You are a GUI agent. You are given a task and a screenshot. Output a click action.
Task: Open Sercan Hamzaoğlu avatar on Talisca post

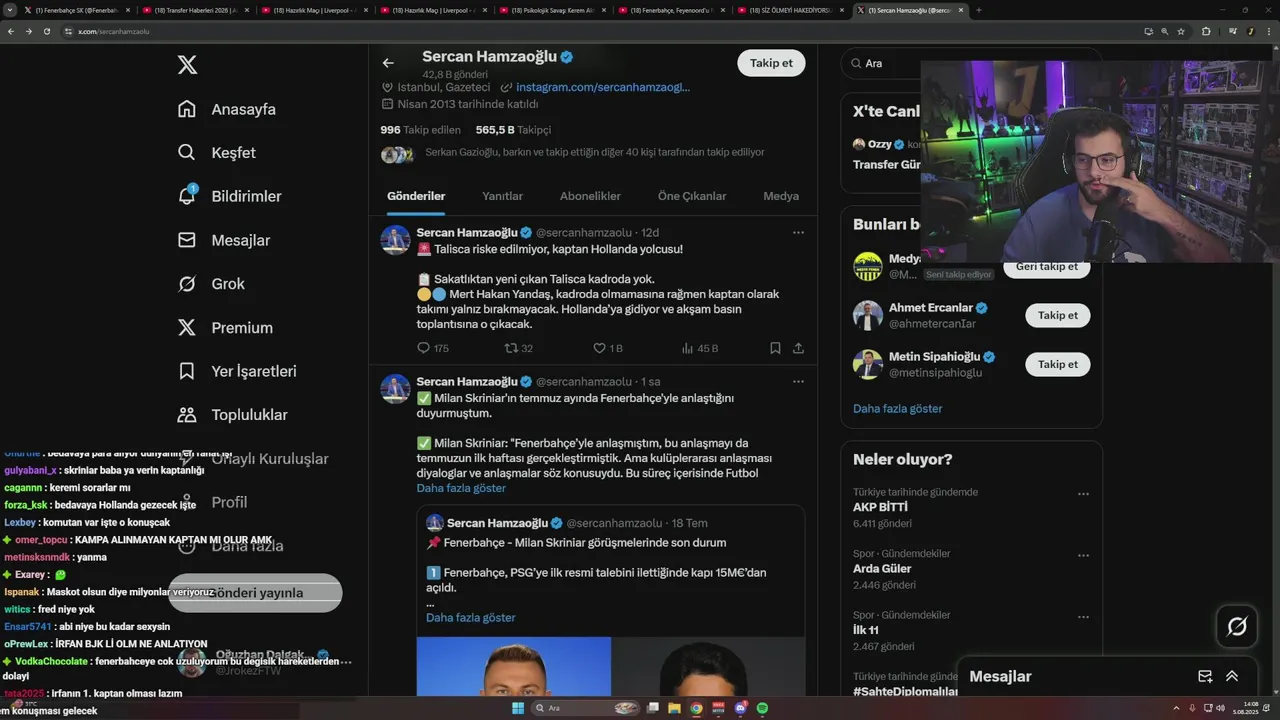[395, 240]
